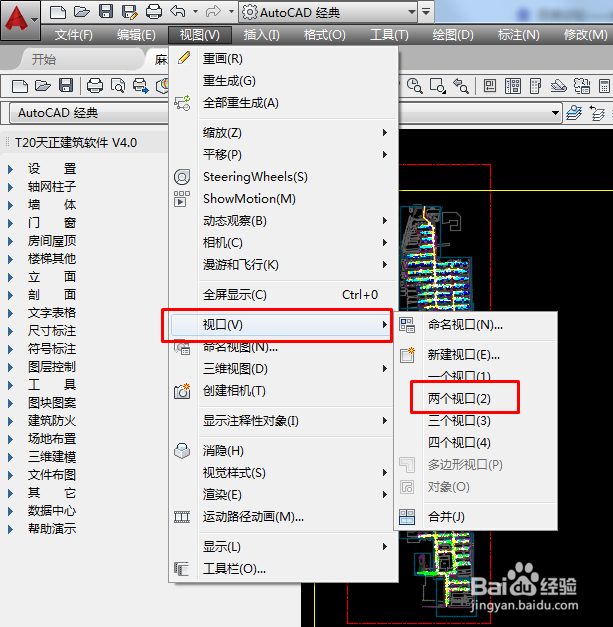Click Save As in the quick access toolbar
613x627 pixels.
pos(130,12)
